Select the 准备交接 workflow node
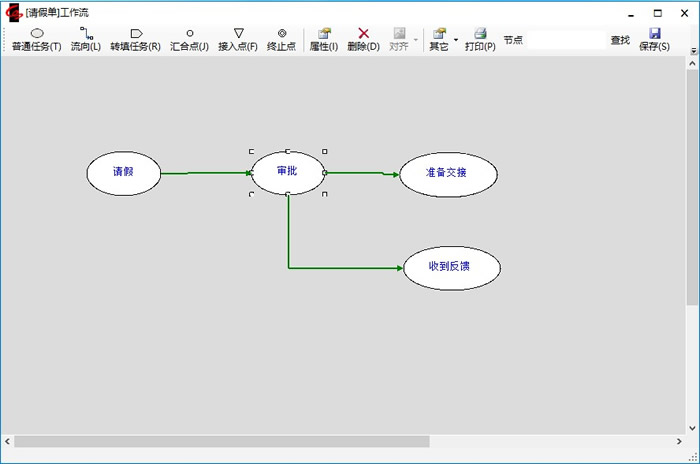700x464 pixels. (x=446, y=172)
